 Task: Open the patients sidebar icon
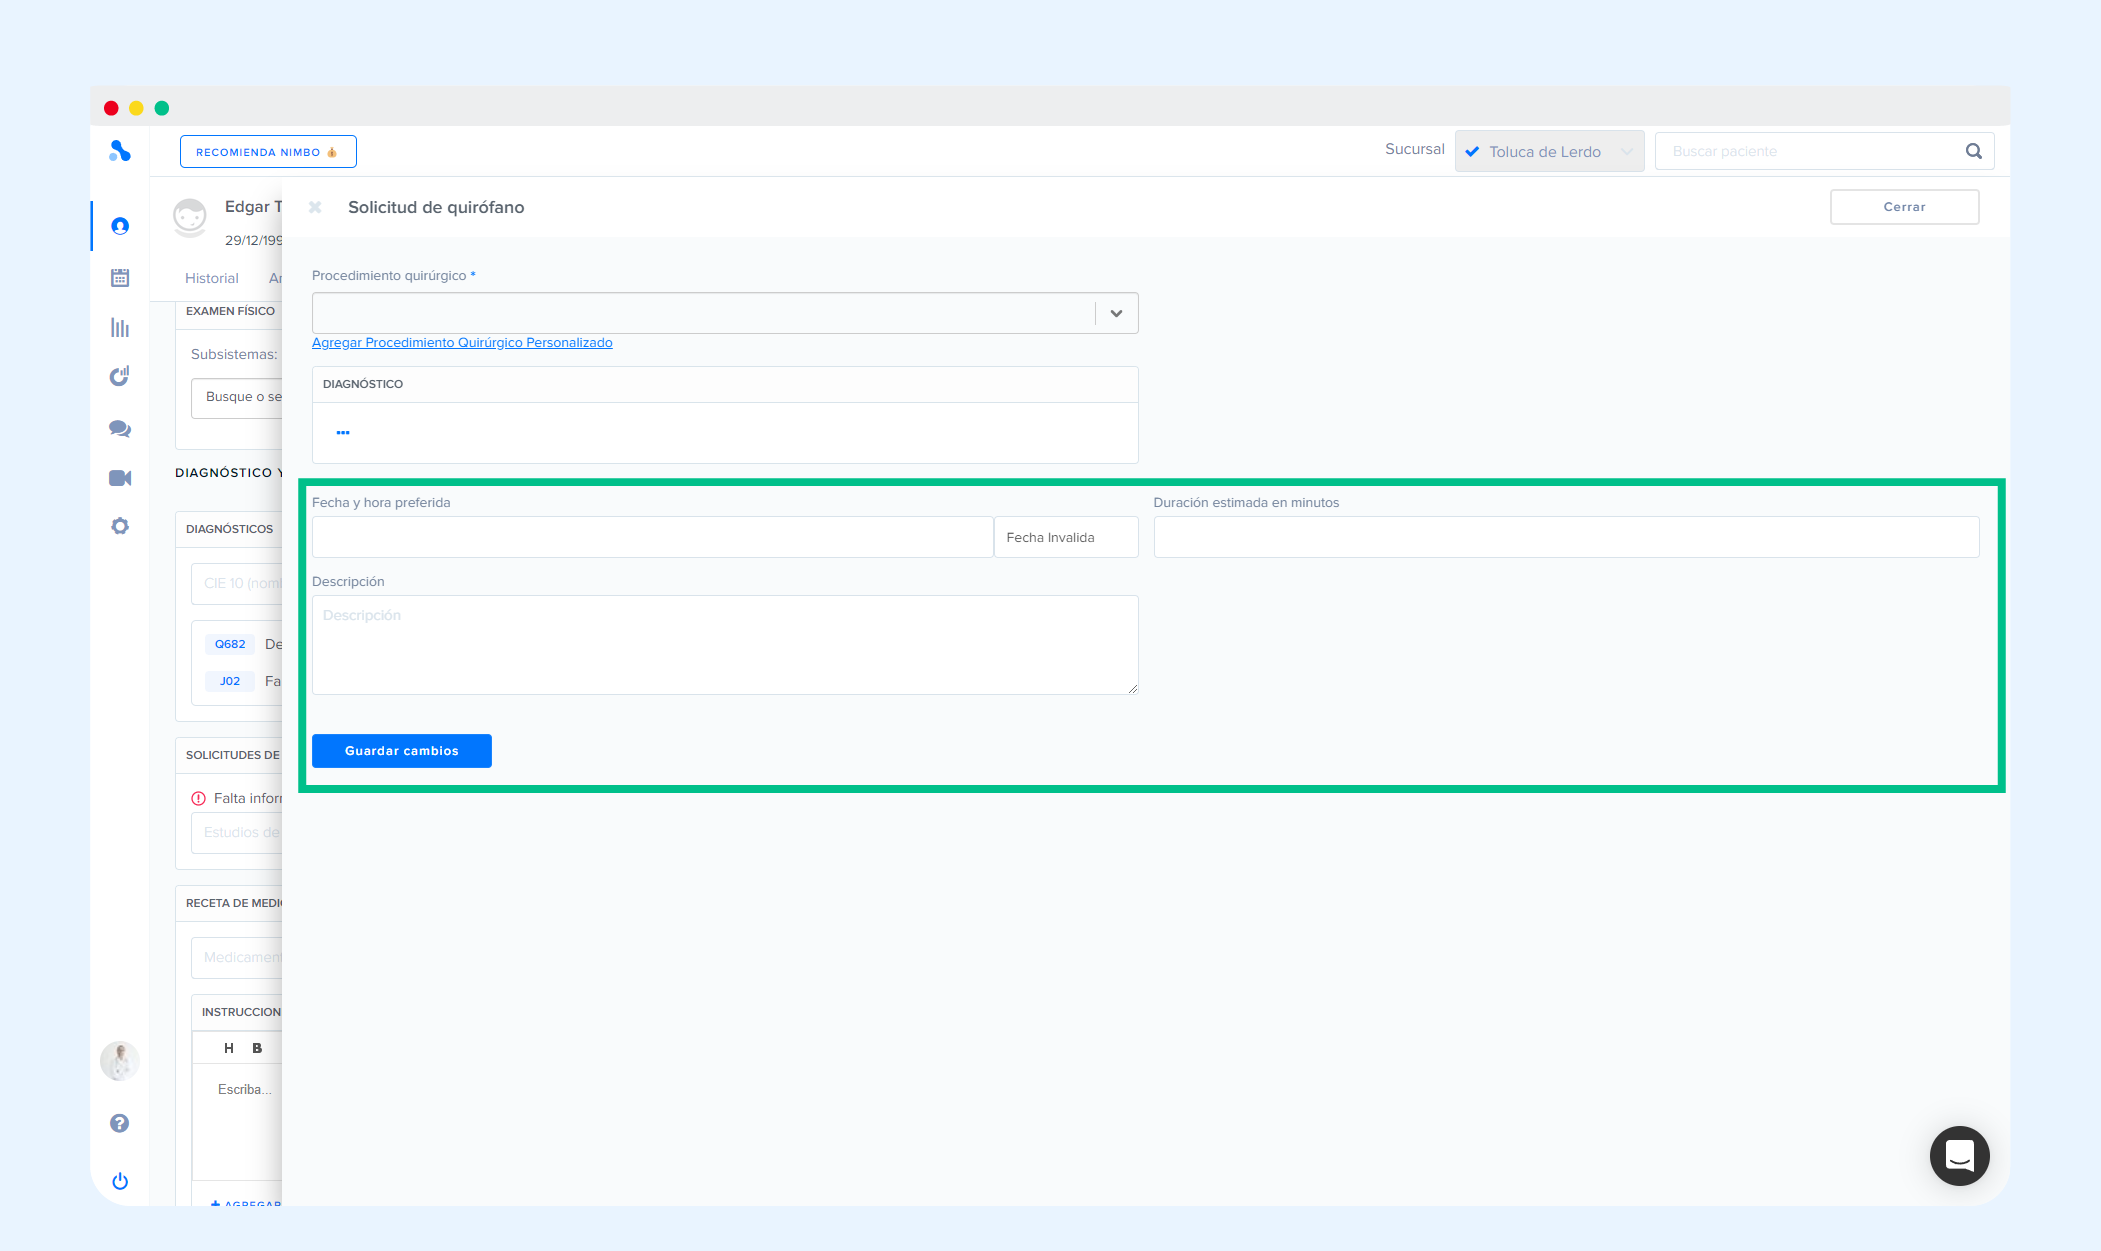[120, 226]
